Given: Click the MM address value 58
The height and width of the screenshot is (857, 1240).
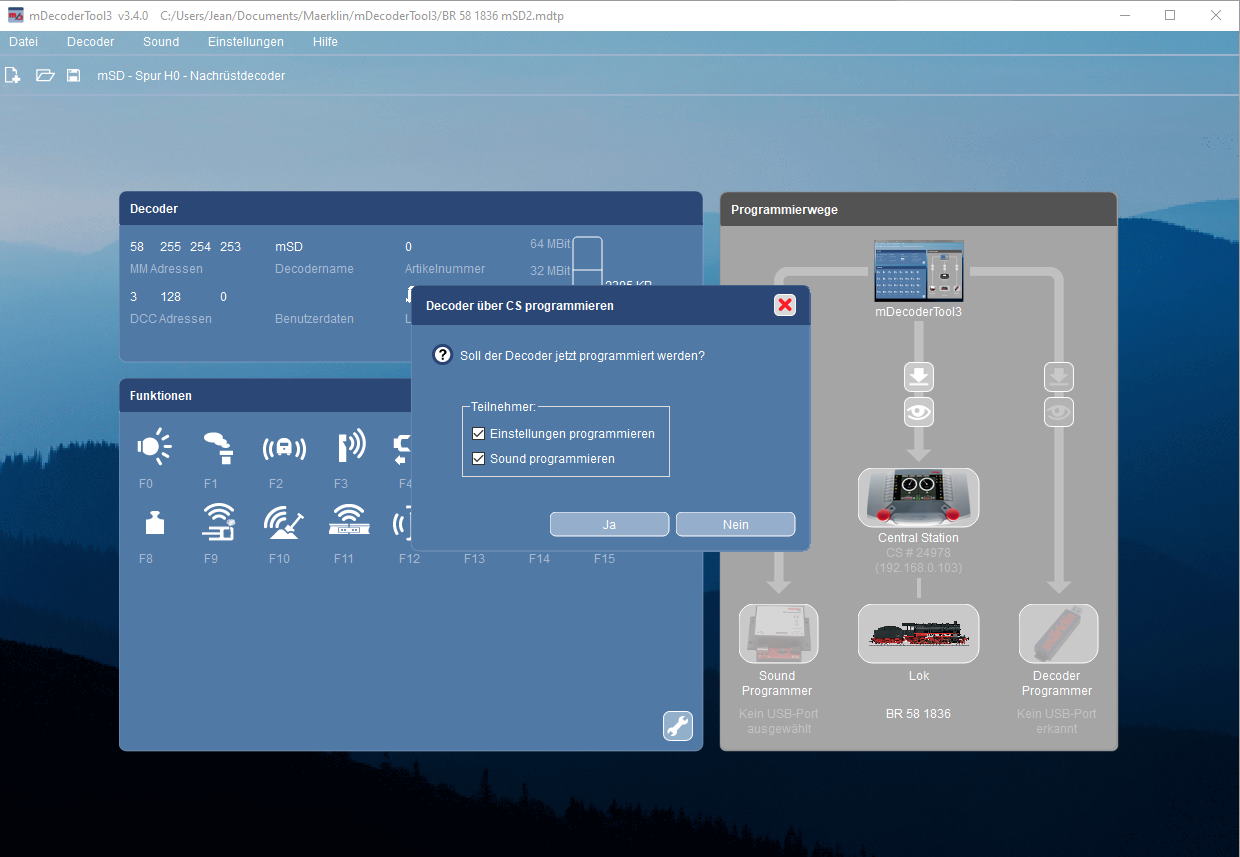Looking at the screenshot, I should click(x=137, y=247).
